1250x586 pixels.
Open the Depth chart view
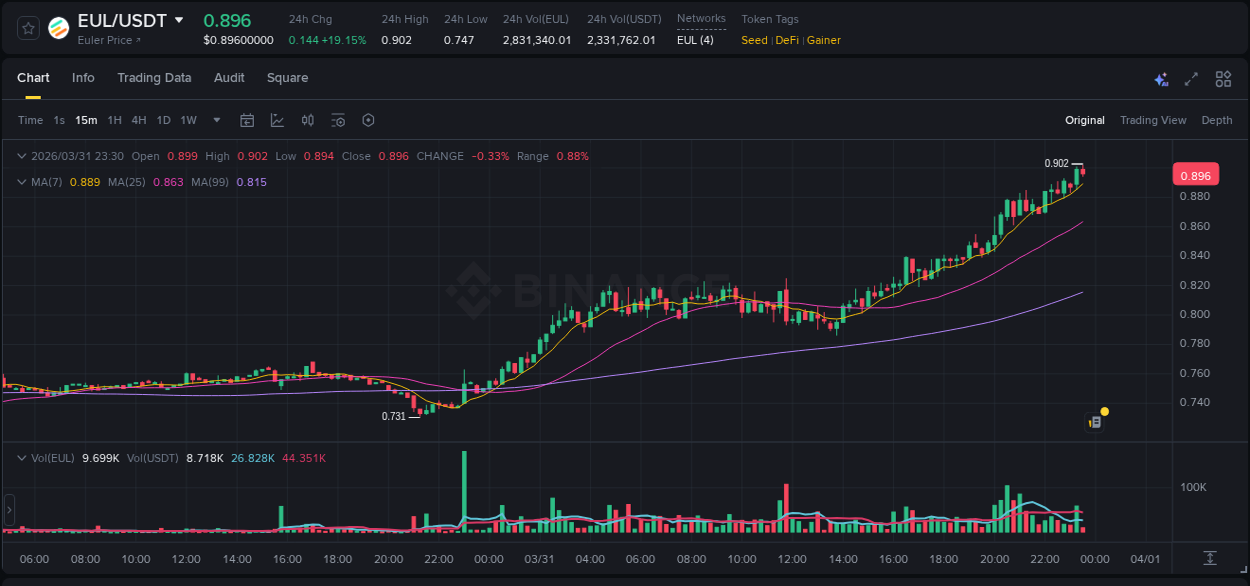pos(1217,120)
